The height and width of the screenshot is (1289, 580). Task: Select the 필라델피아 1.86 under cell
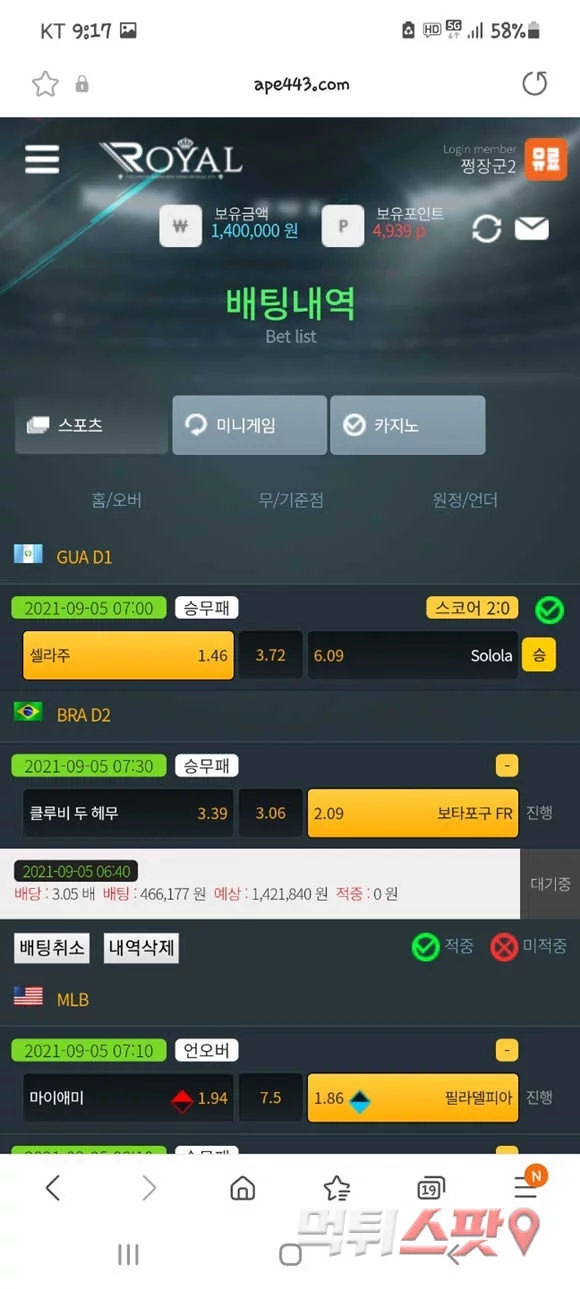413,1098
